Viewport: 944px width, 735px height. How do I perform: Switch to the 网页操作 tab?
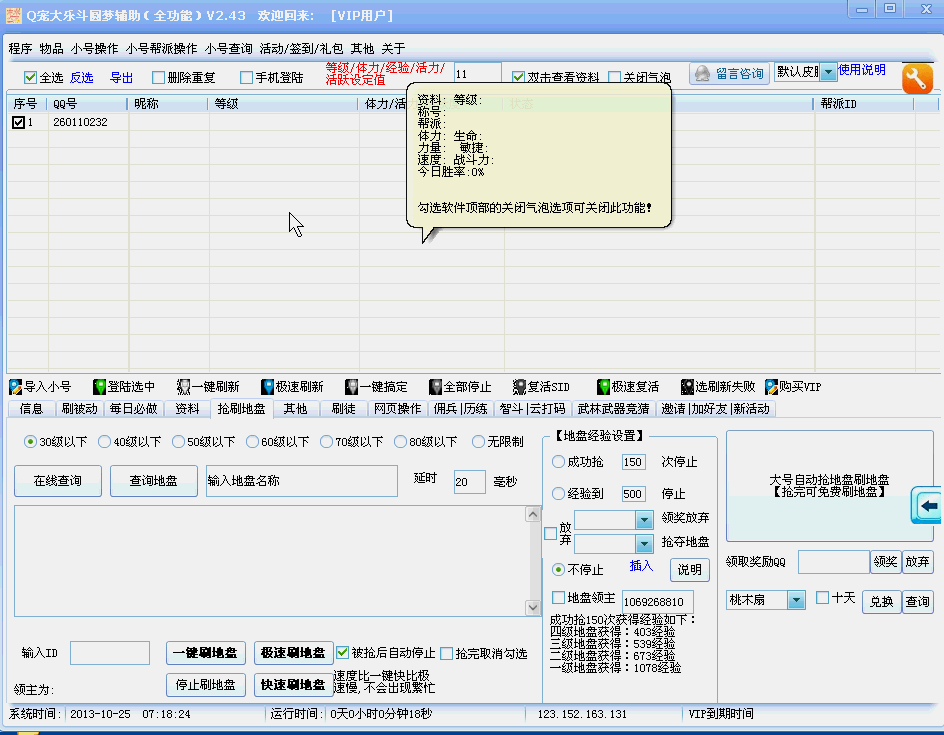tap(397, 409)
